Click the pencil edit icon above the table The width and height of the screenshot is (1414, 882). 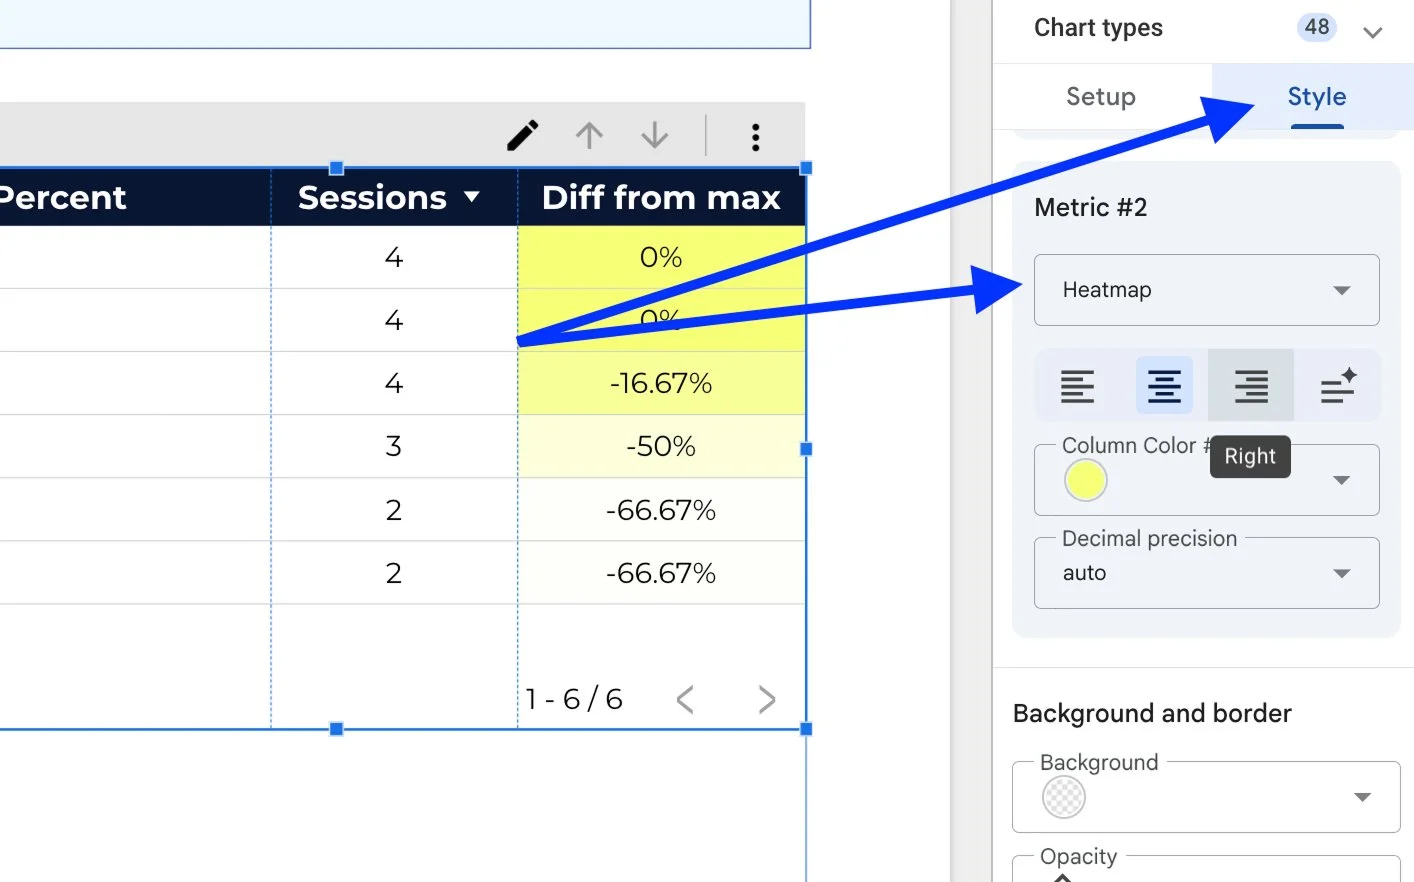click(x=522, y=135)
